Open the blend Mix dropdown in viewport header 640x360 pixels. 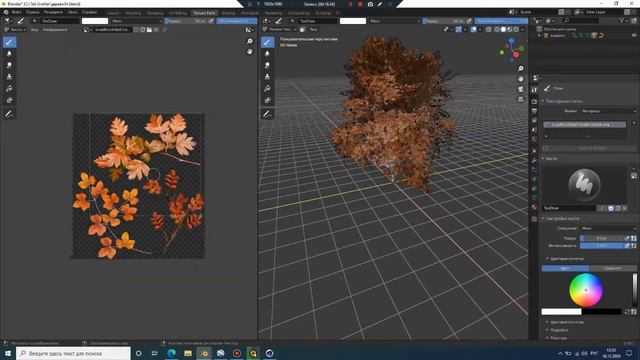pyautogui.click(x=394, y=21)
